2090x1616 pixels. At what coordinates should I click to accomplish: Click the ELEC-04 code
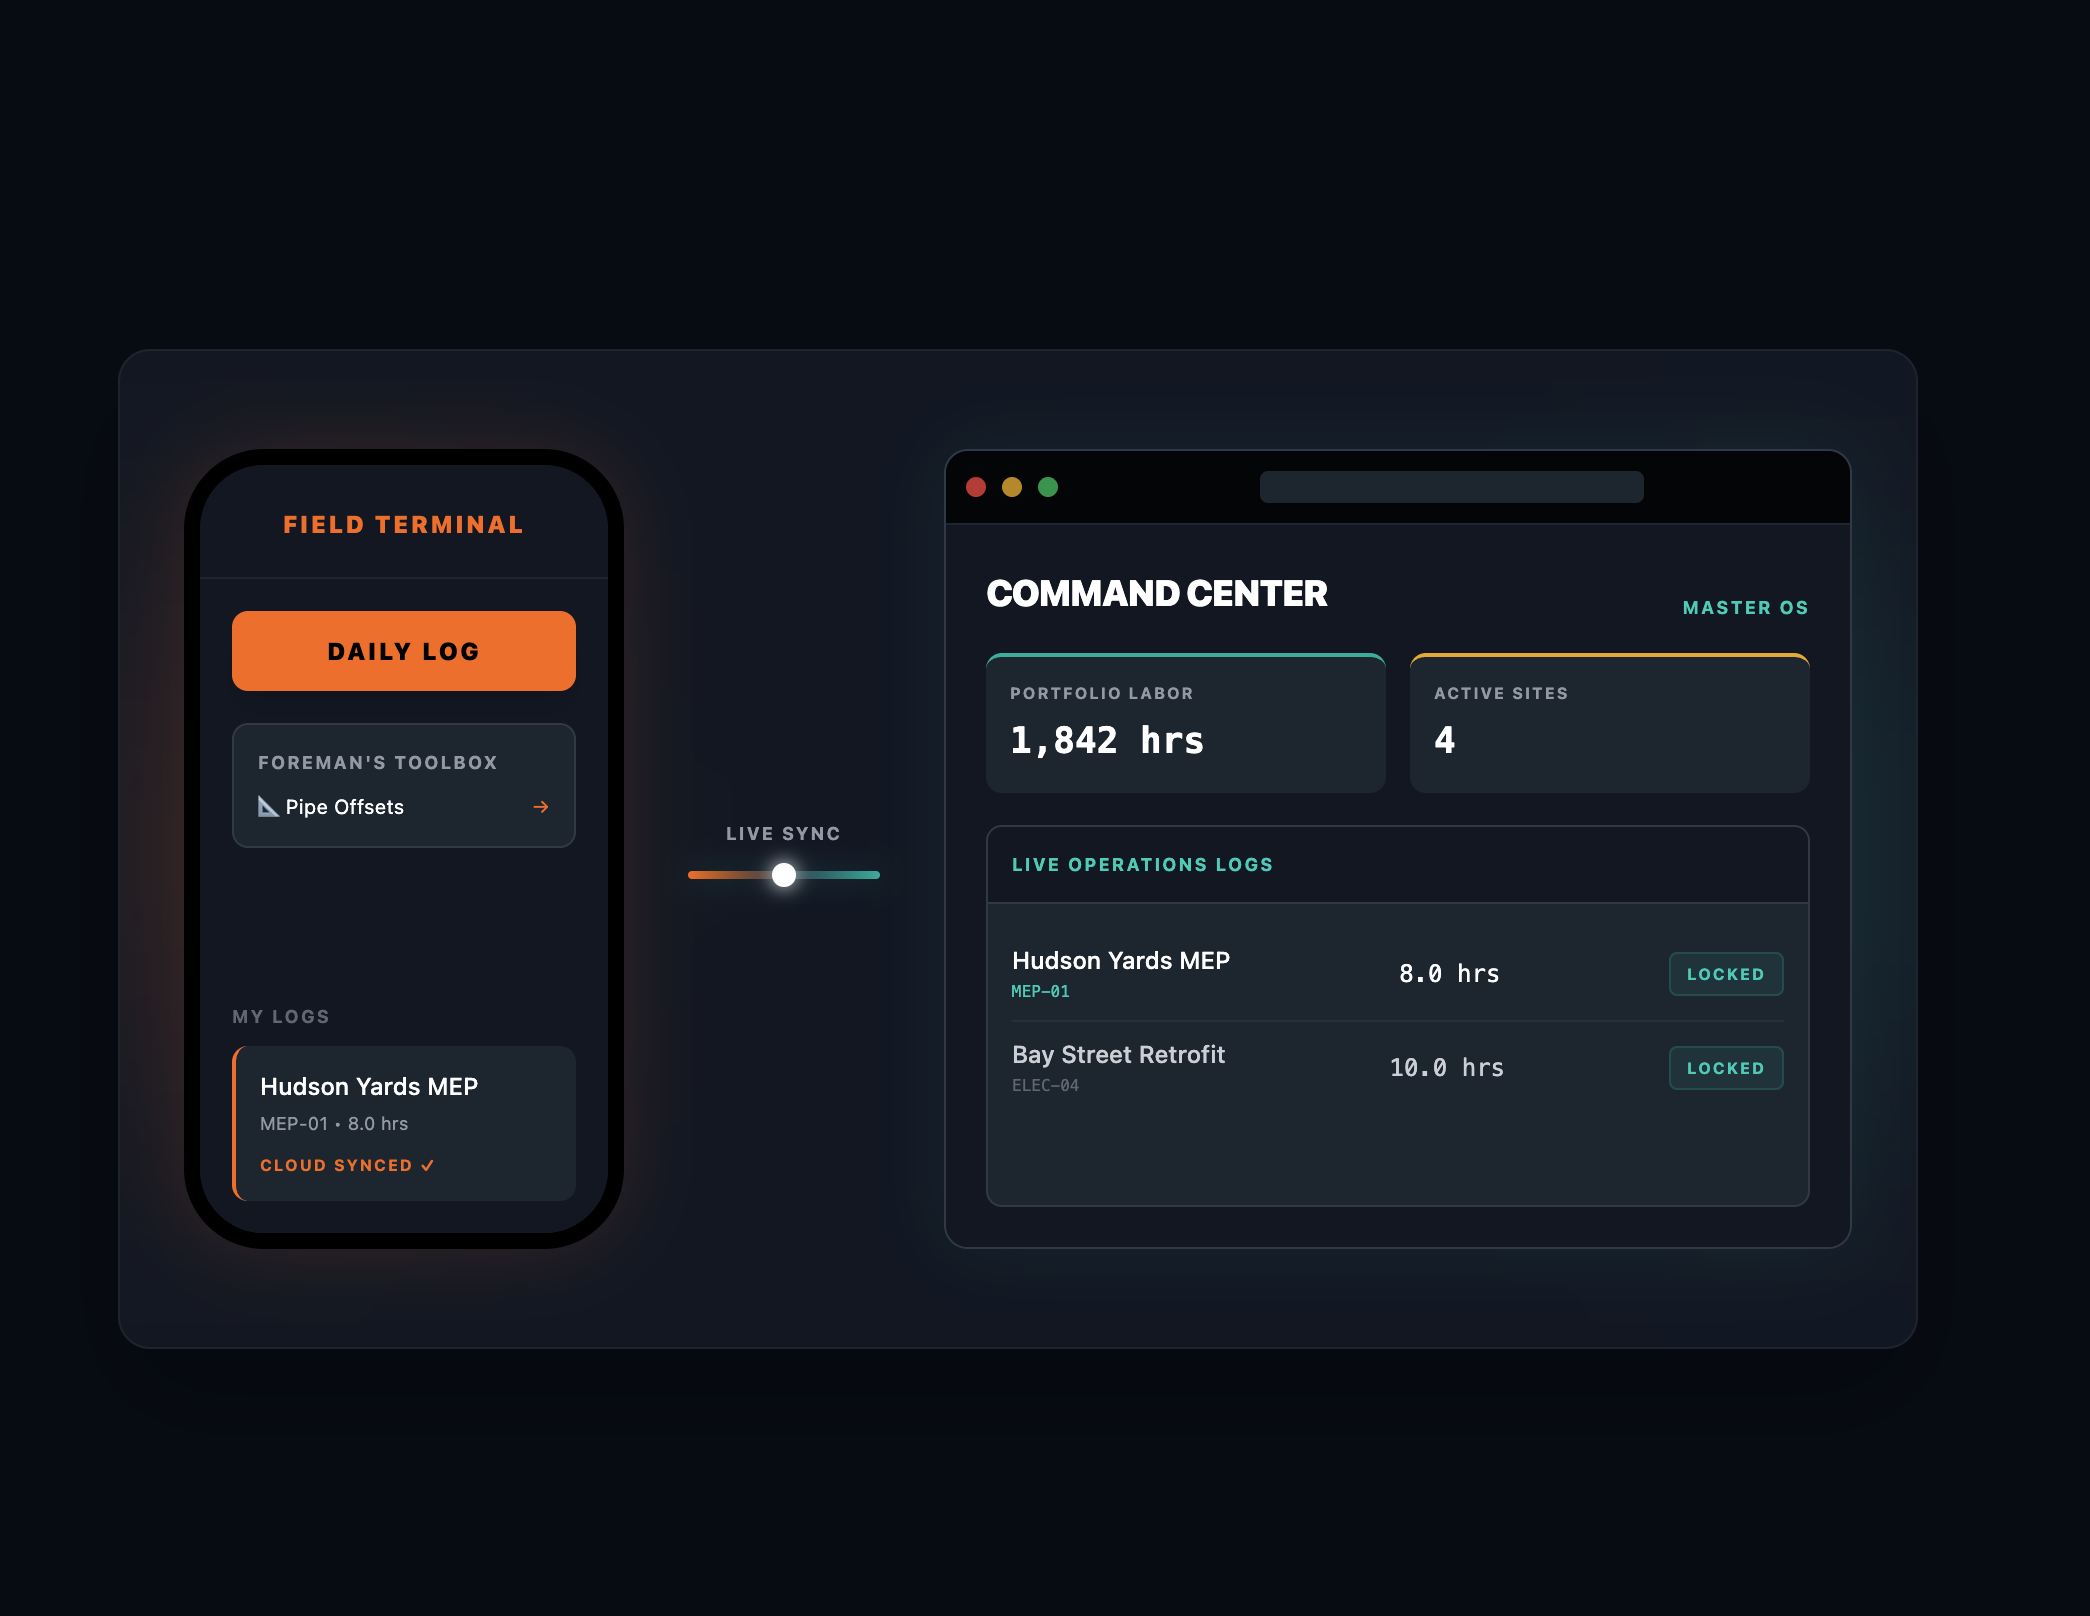click(x=1045, y=1086)
